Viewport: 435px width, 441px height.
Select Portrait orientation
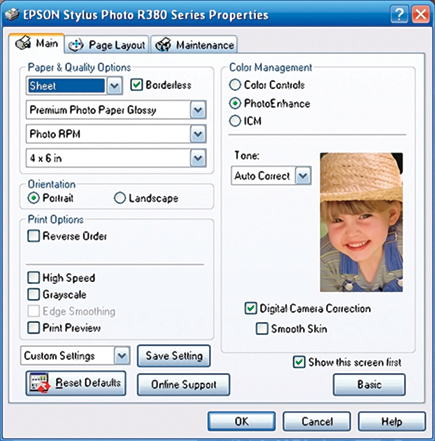pos(34,198)
